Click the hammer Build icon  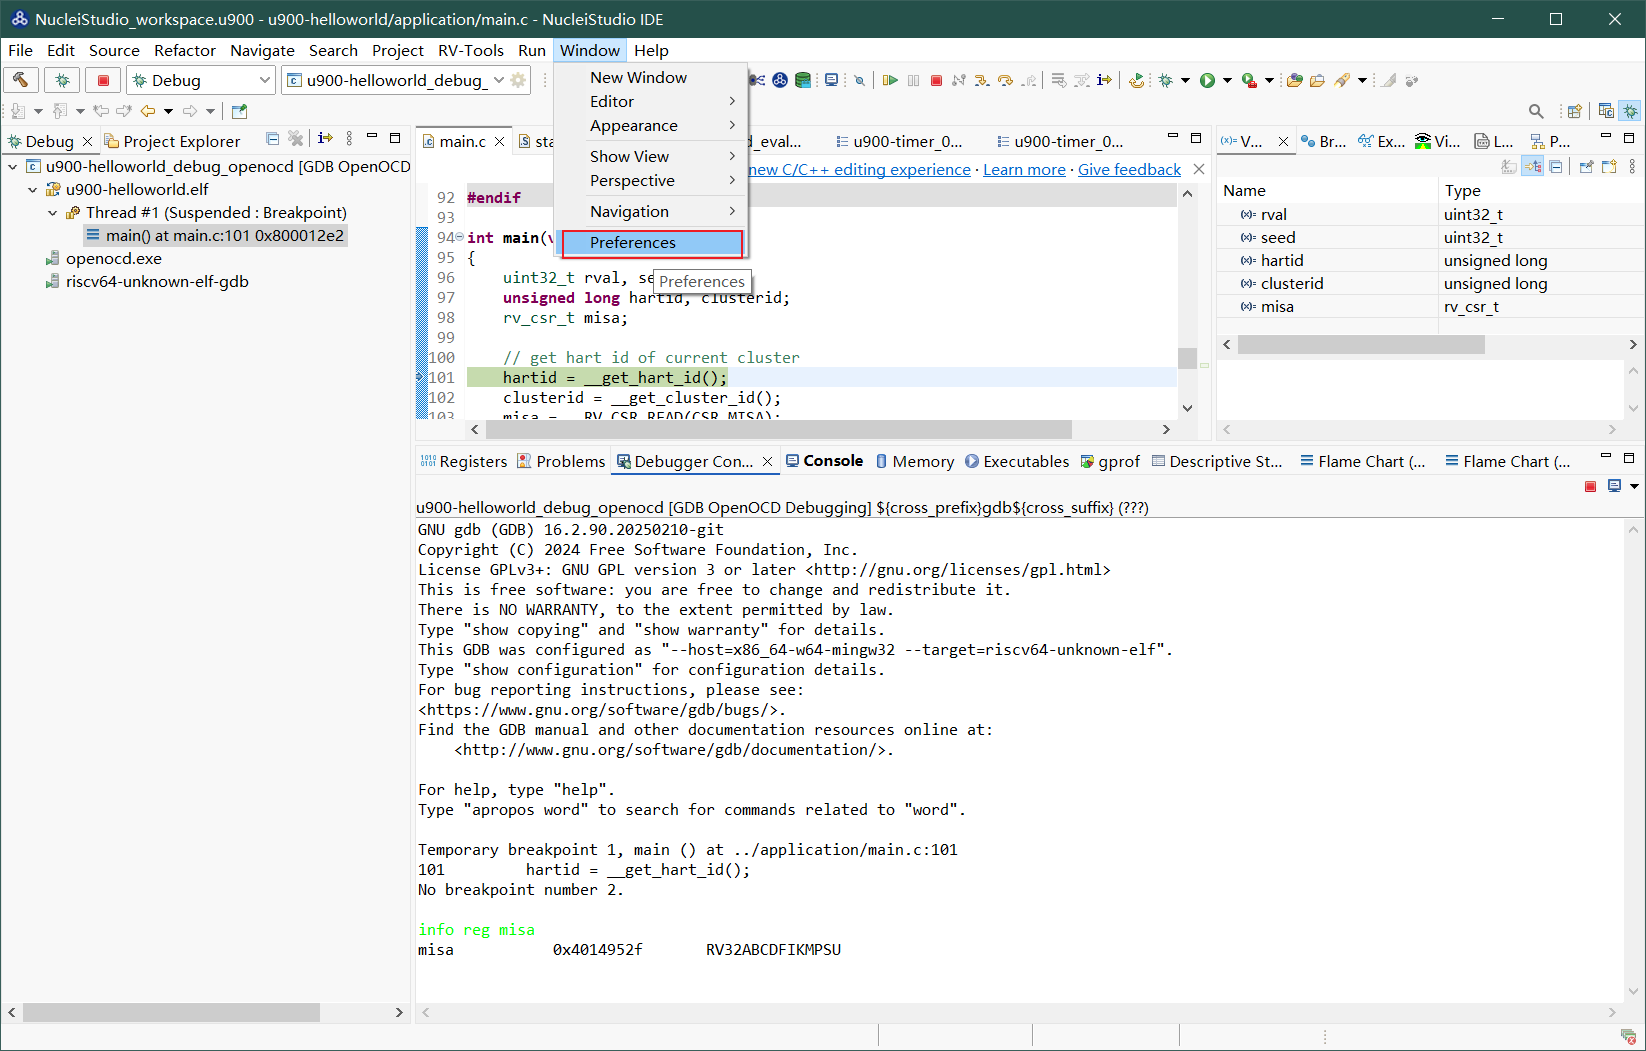pos(21,80)
